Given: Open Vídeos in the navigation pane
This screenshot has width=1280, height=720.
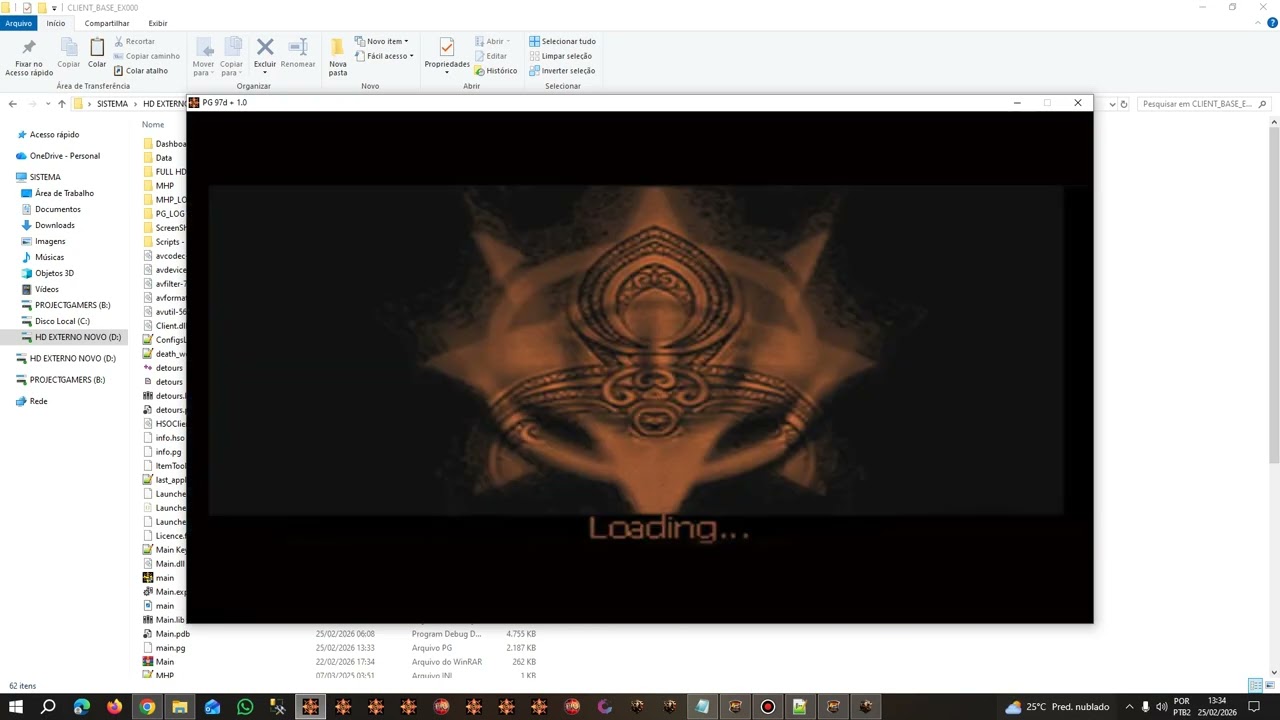Looking at the screenshot, I should point(47,289).
